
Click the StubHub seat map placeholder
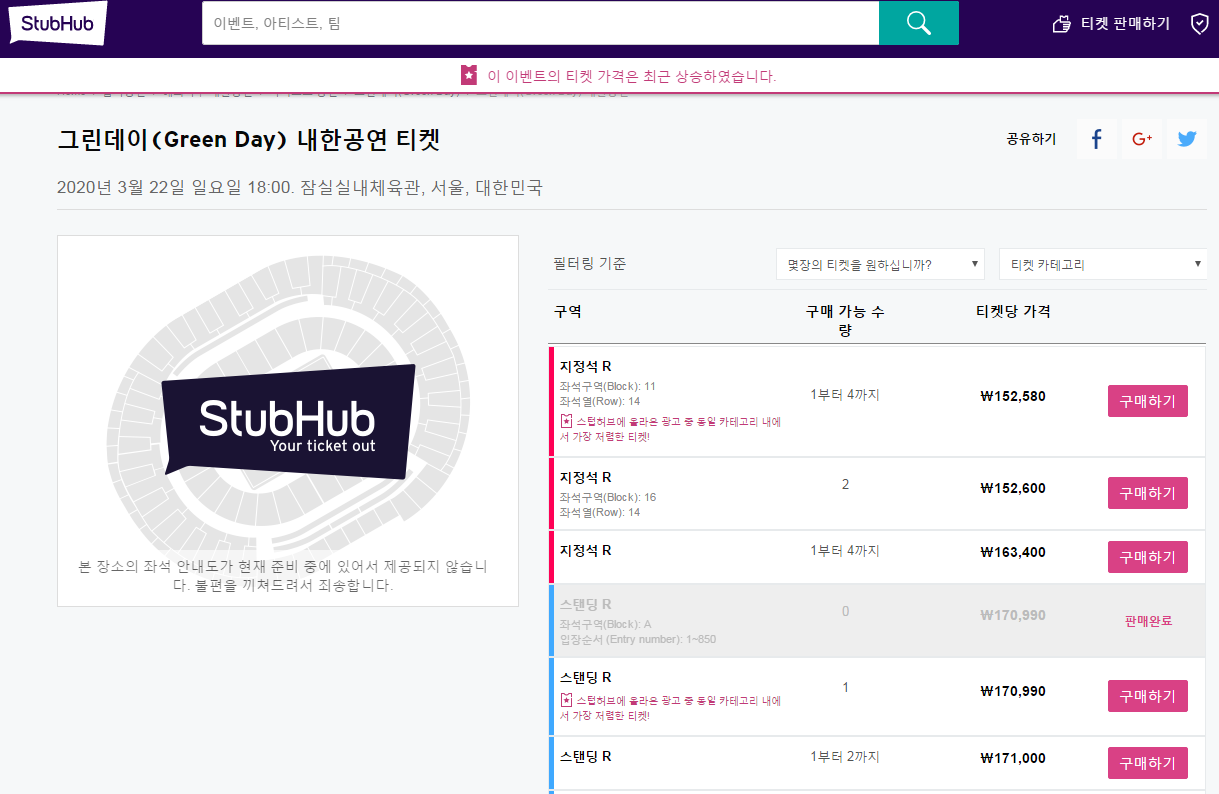(x=288, y=422)
